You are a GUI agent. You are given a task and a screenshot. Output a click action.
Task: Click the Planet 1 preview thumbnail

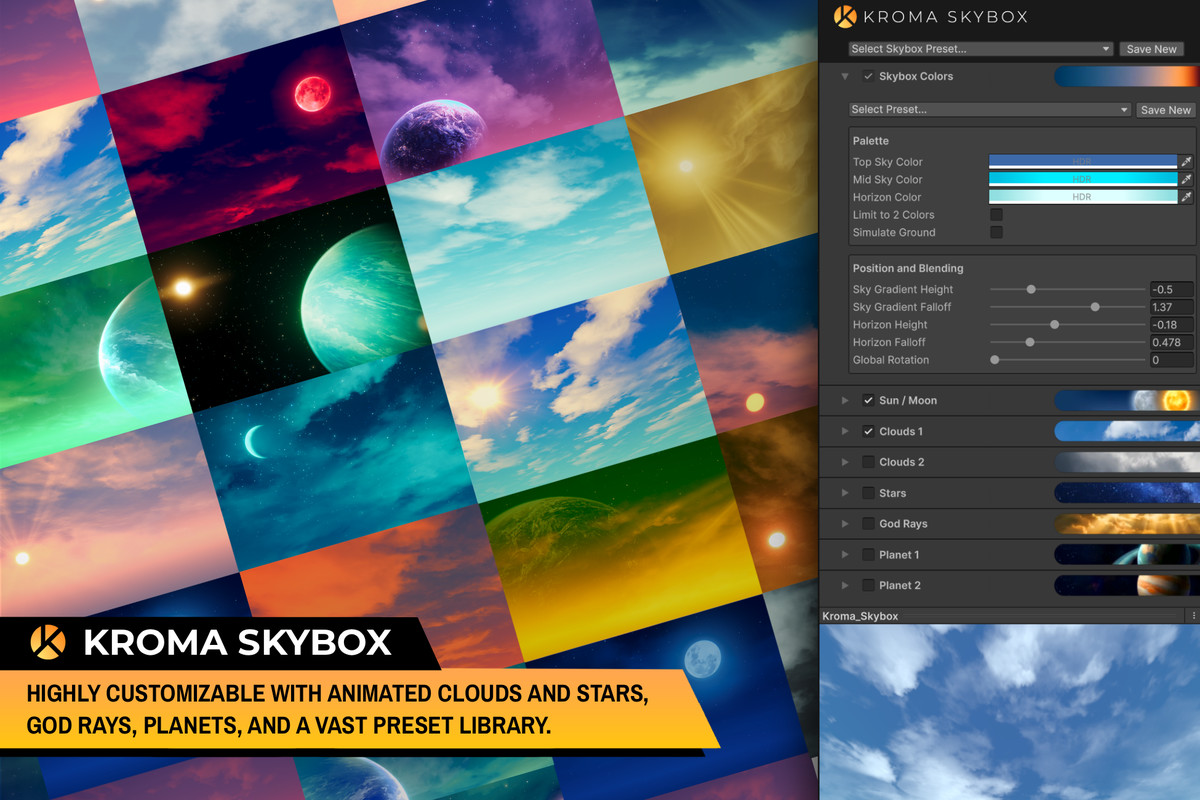point(1127,555)
